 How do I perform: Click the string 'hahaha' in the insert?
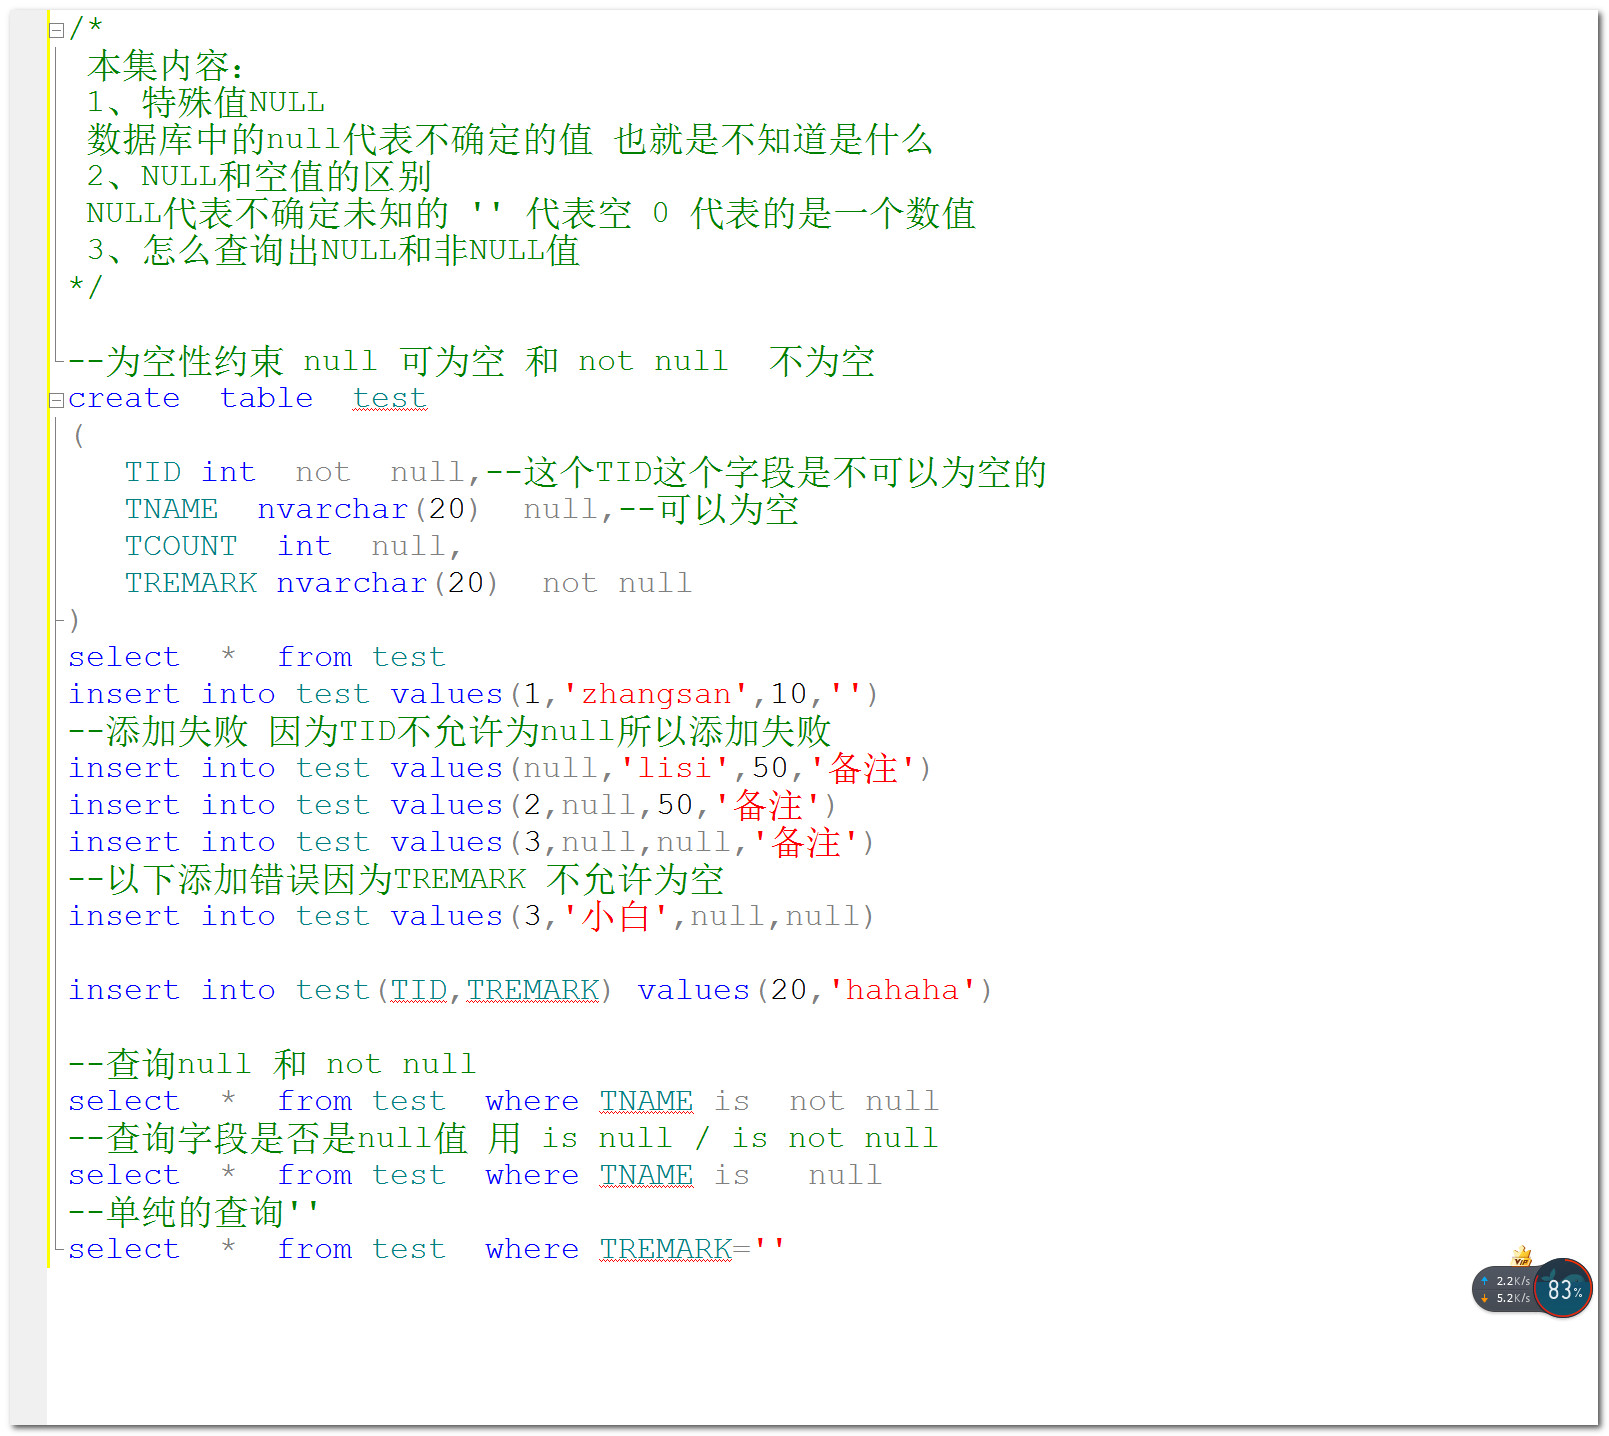[903, 991]
